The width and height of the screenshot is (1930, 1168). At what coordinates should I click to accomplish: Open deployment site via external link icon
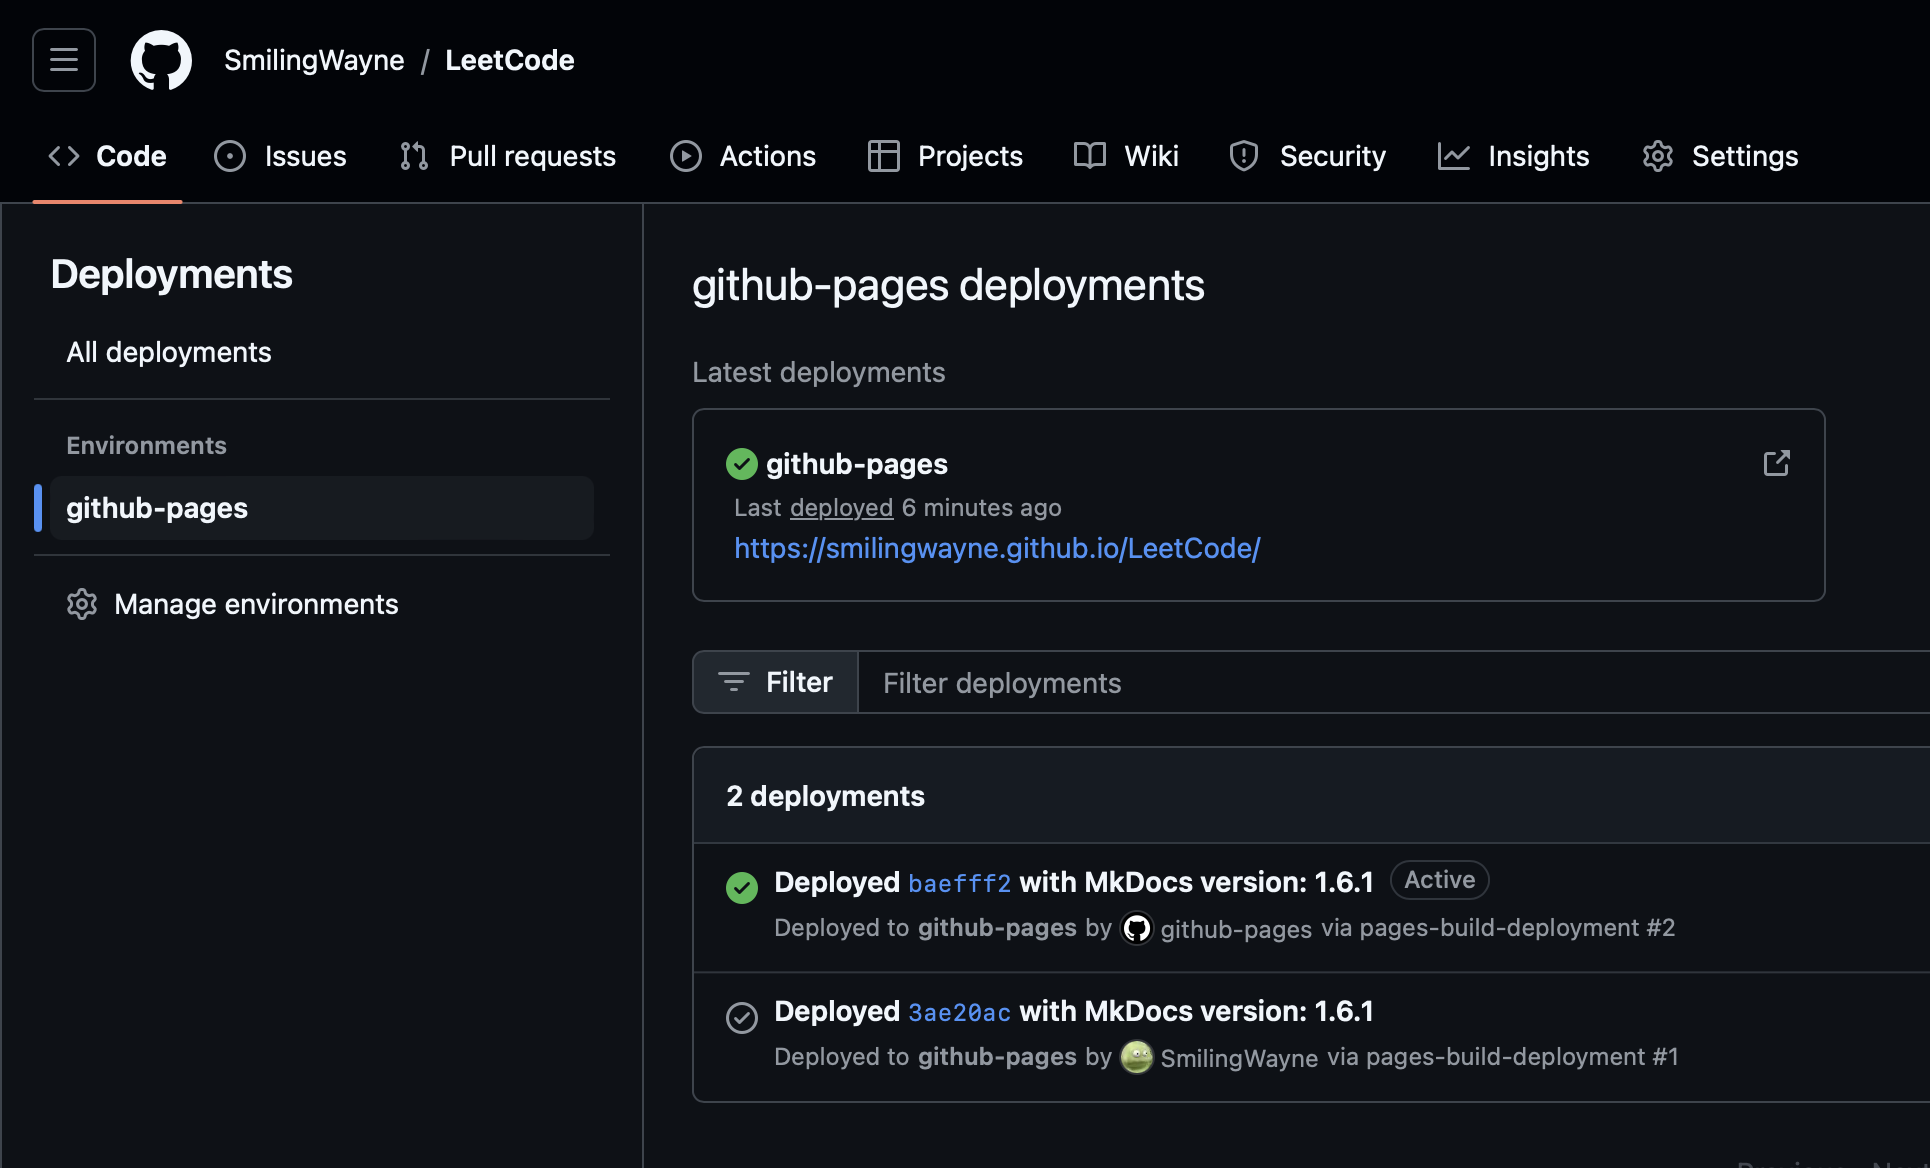coord(1777,463)
